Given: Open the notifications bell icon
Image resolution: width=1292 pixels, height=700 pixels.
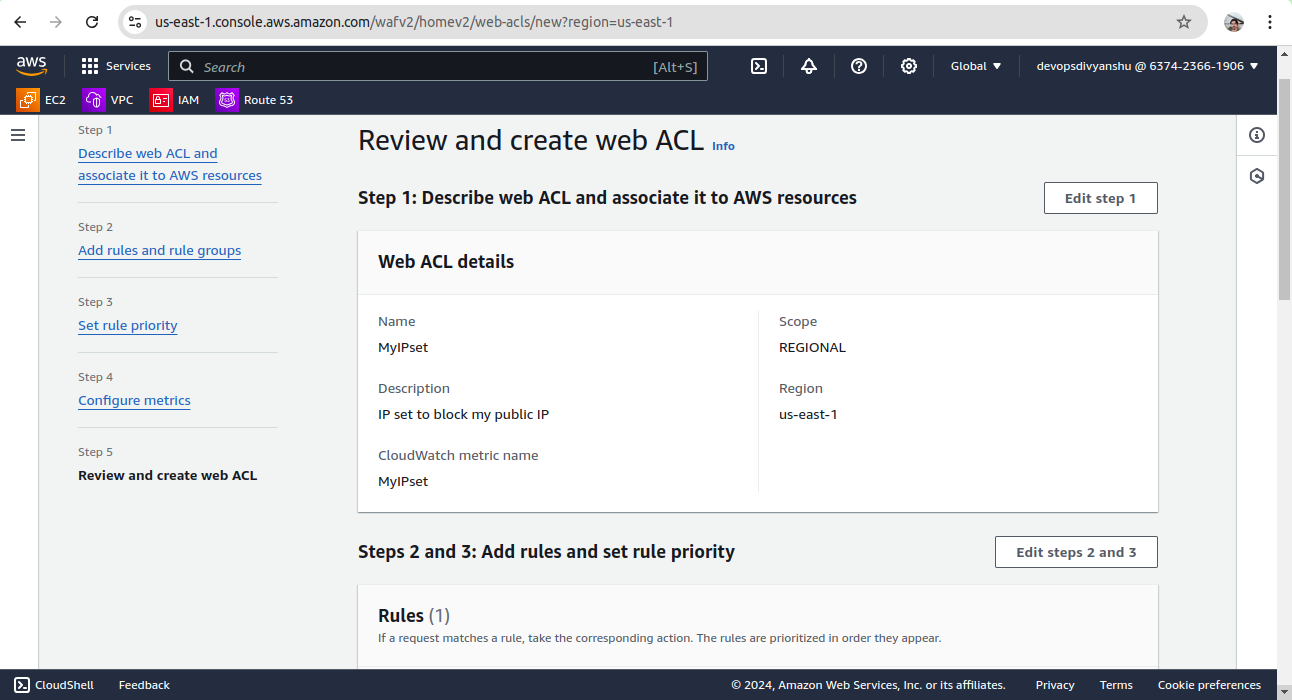Looking at the screenshot, I should (x=809, y=66).
